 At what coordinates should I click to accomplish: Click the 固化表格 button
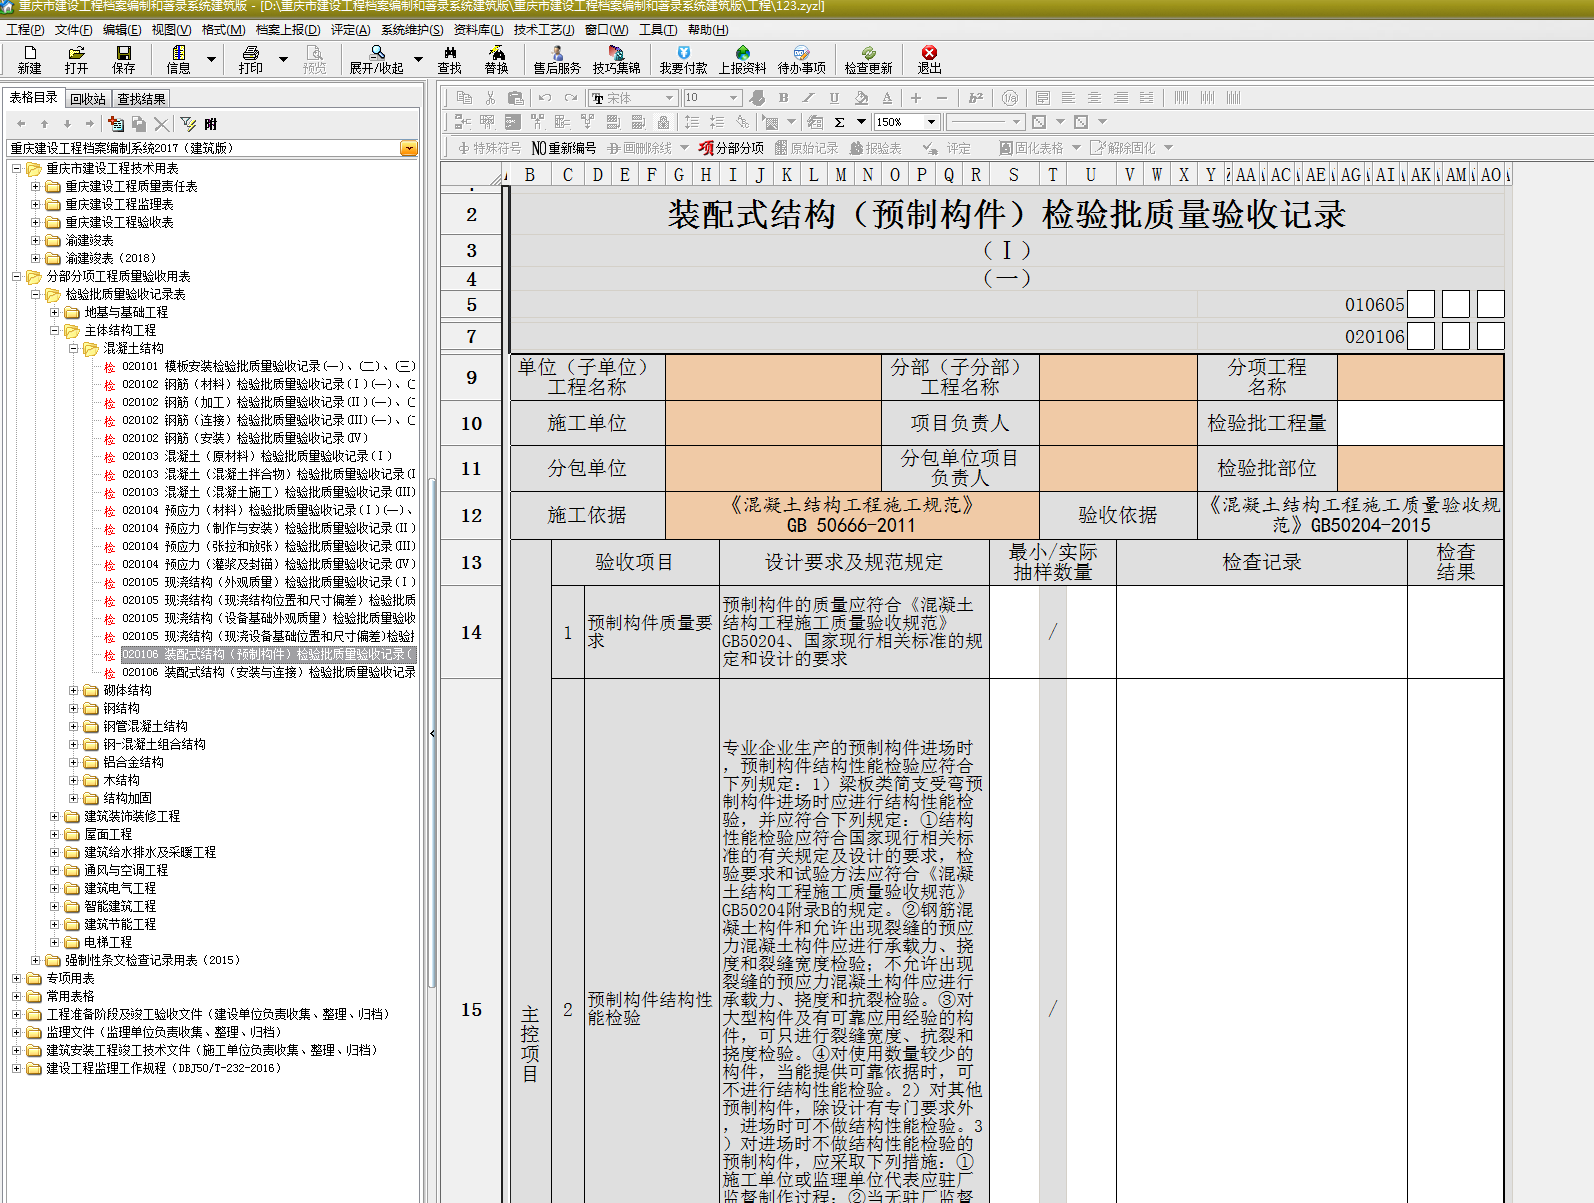[1031, 148]
